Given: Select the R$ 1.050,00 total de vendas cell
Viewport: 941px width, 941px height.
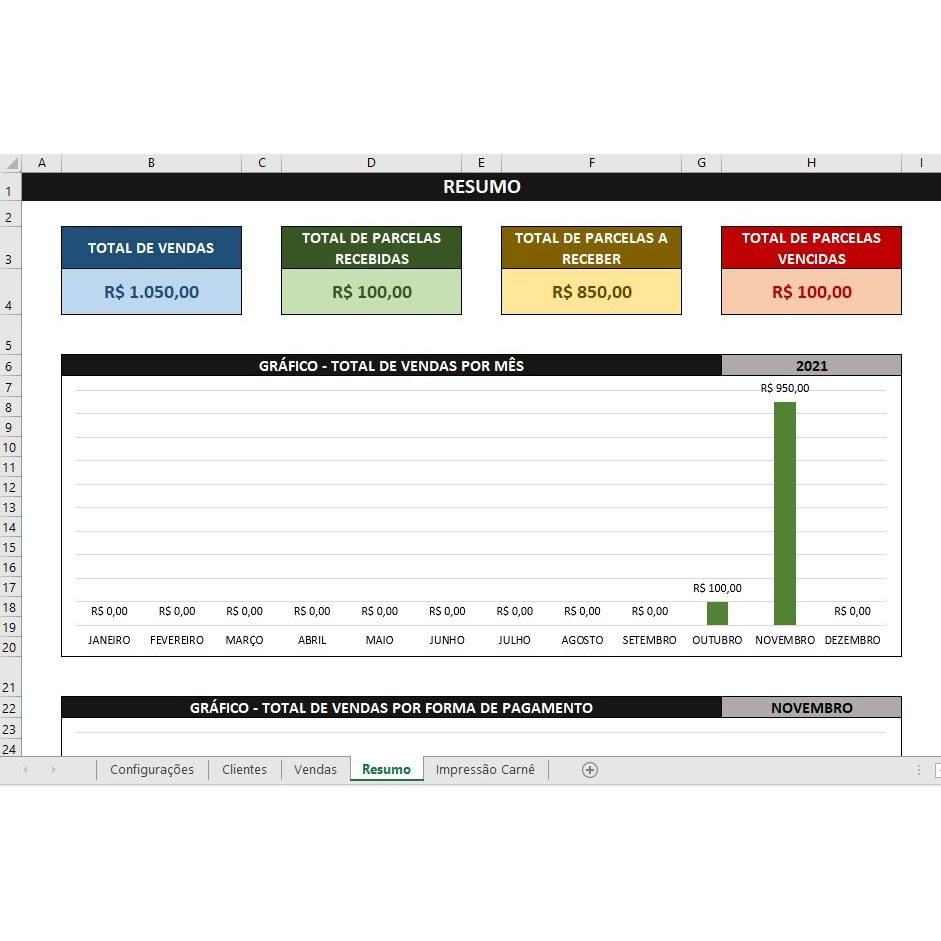Looking at the screenshot, I should (x=151, y=292).
